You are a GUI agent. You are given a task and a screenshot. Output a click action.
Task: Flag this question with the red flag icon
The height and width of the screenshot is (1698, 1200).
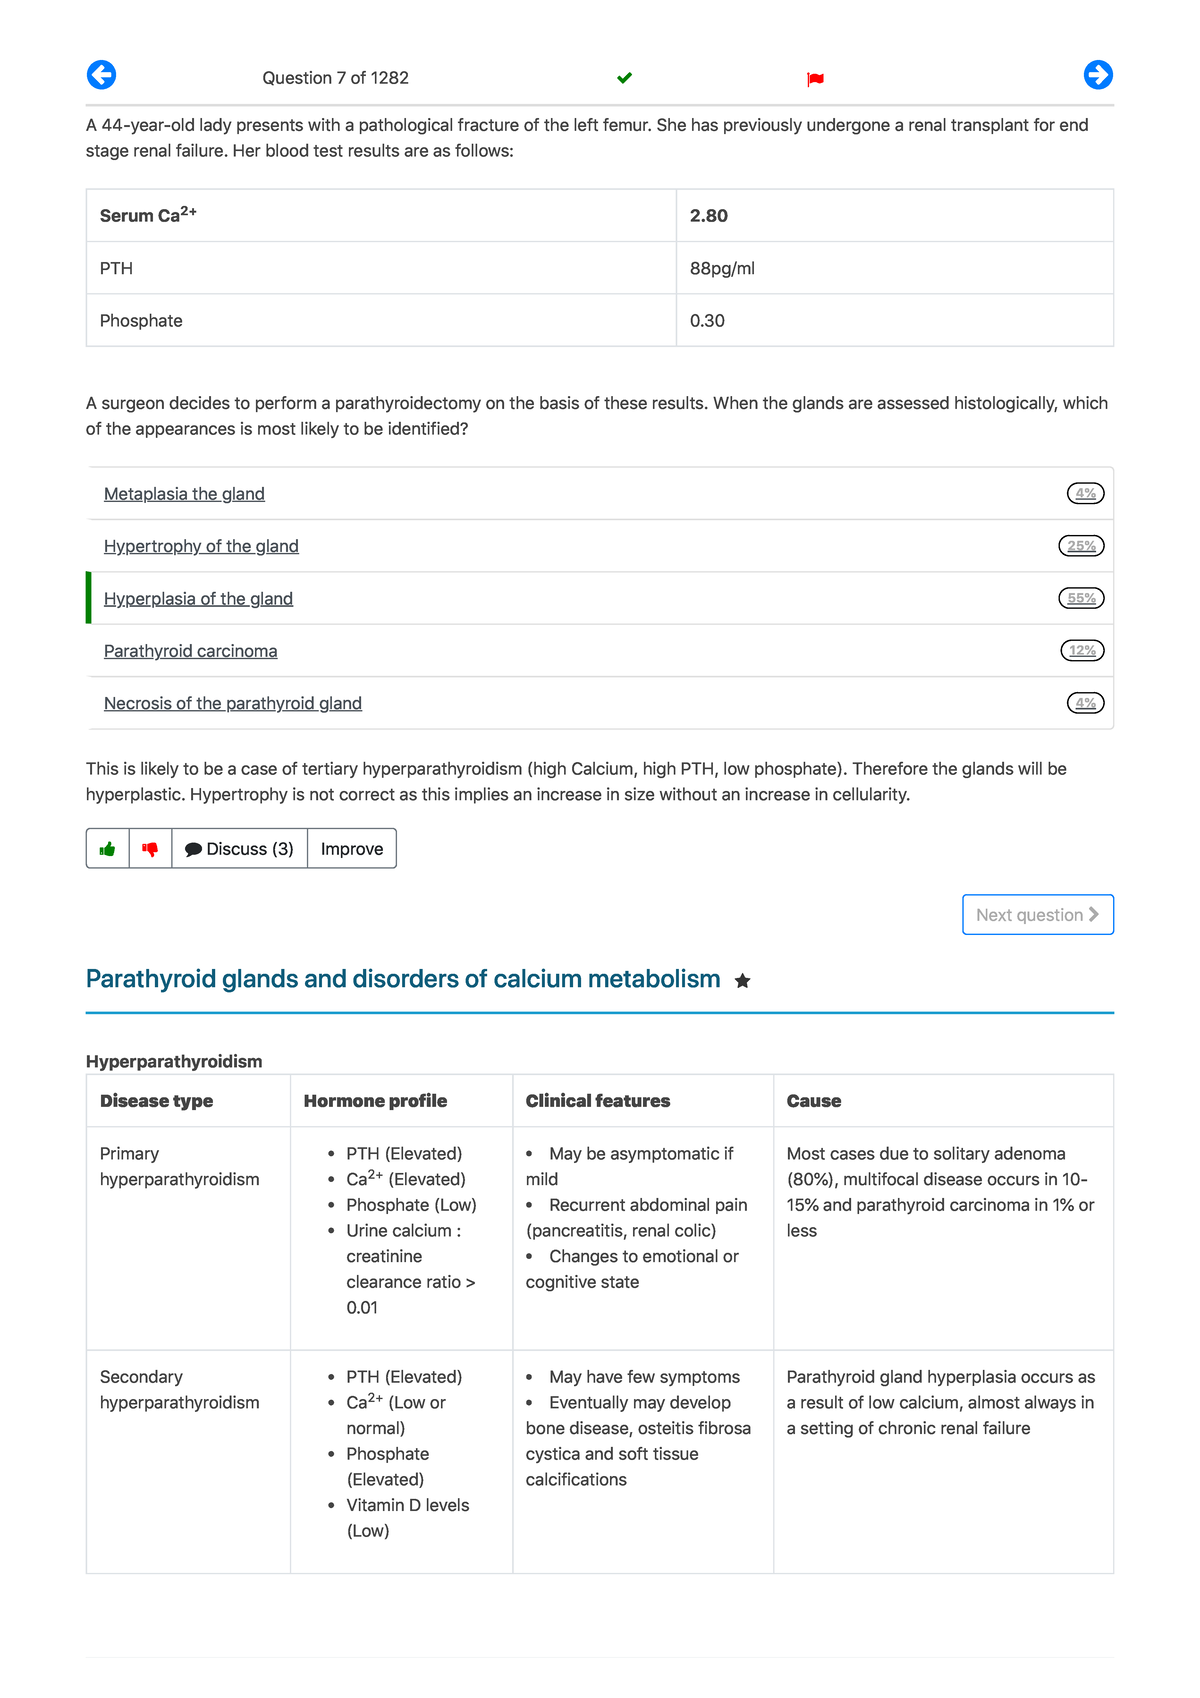(815, 78)
